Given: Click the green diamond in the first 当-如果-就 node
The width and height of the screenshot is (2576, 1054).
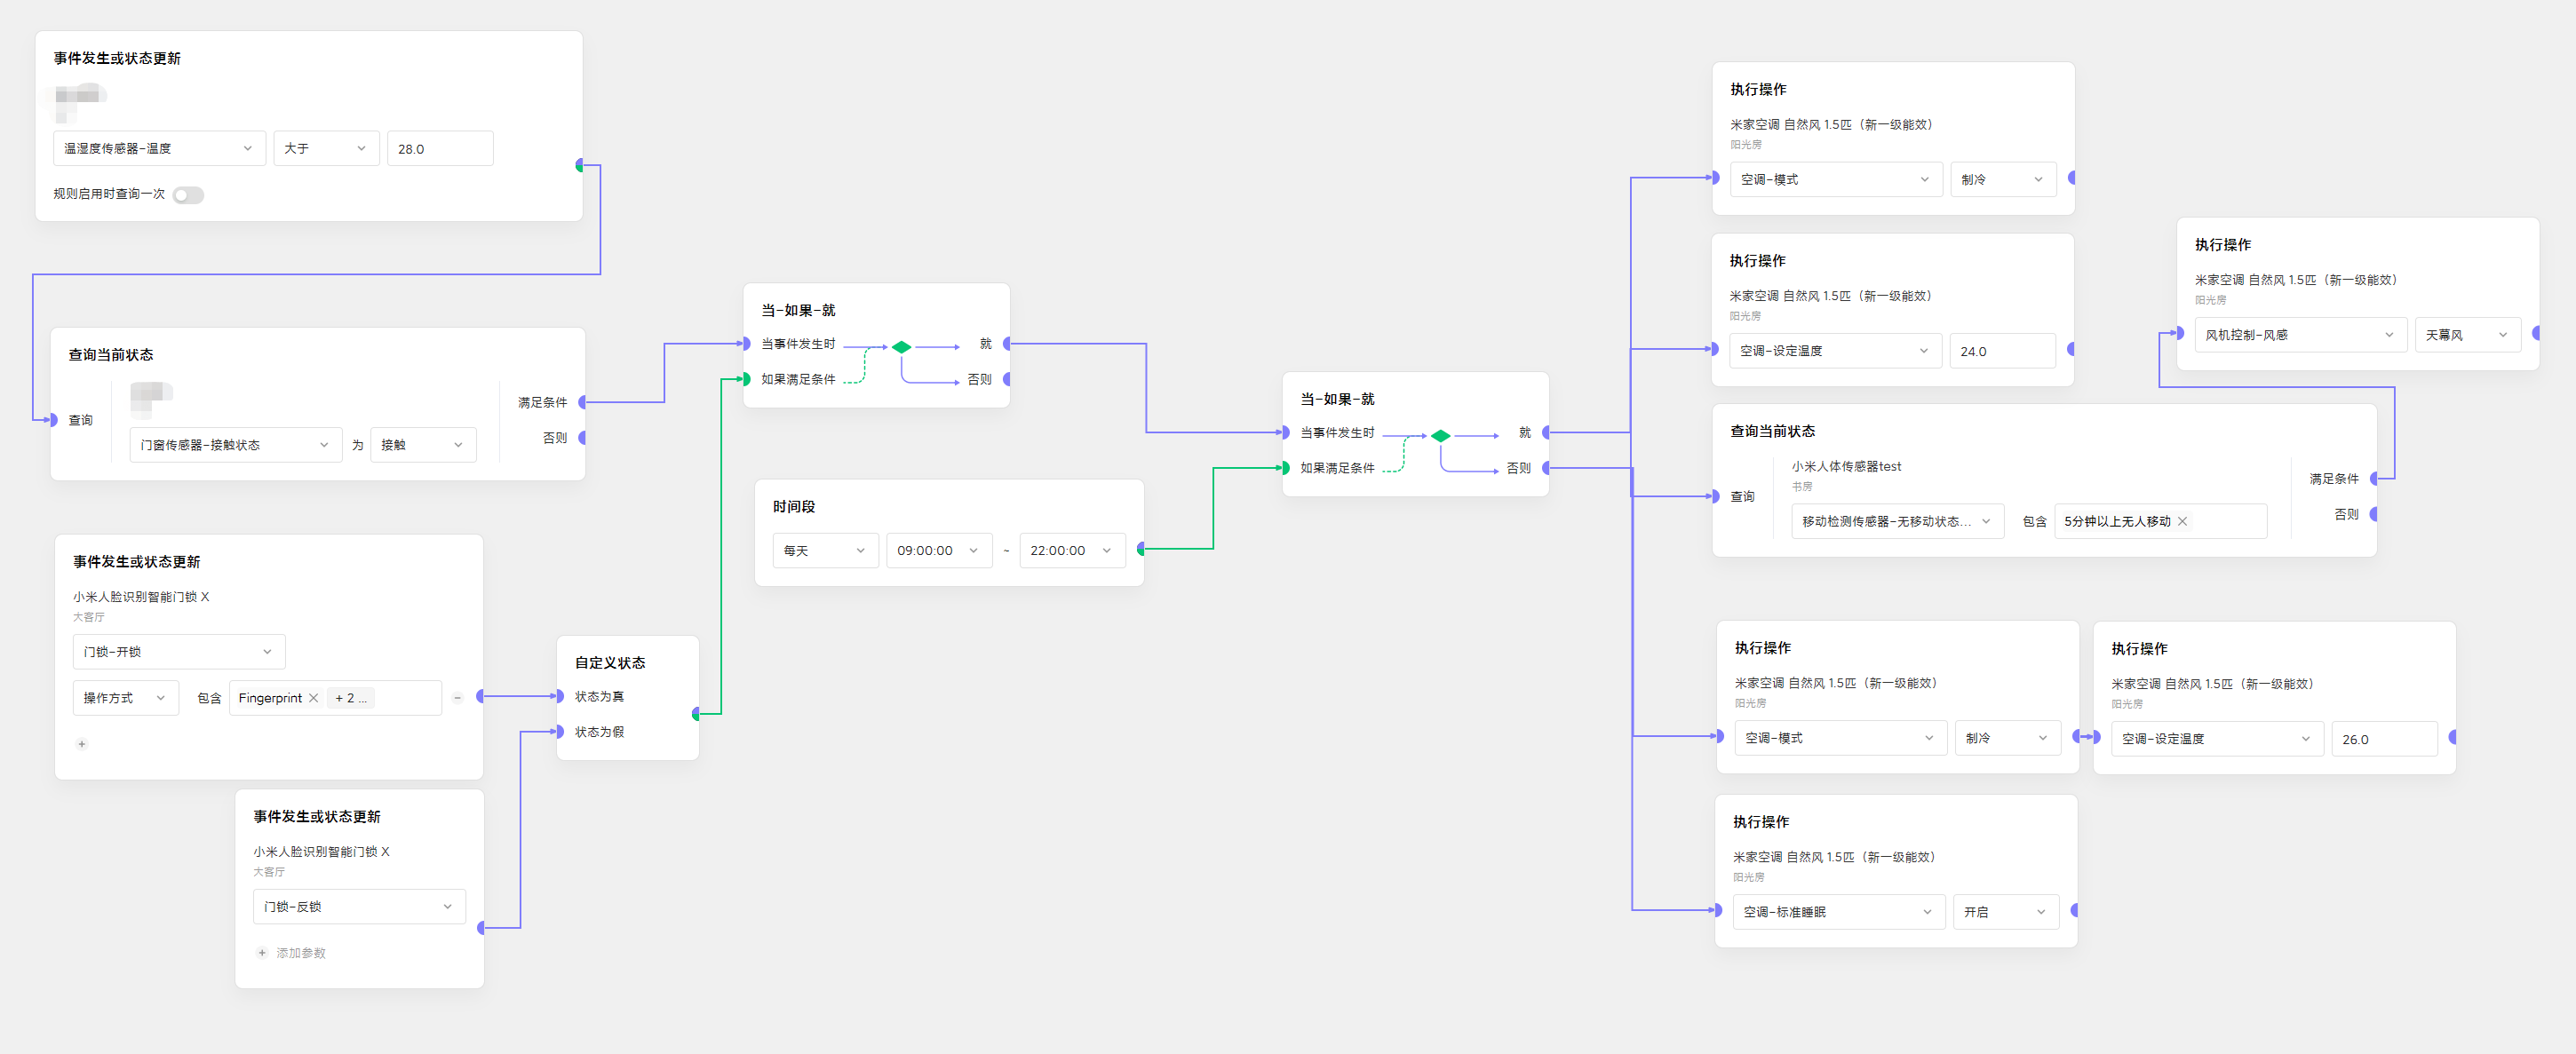Looking at the screenshot, I should [901, 347].
